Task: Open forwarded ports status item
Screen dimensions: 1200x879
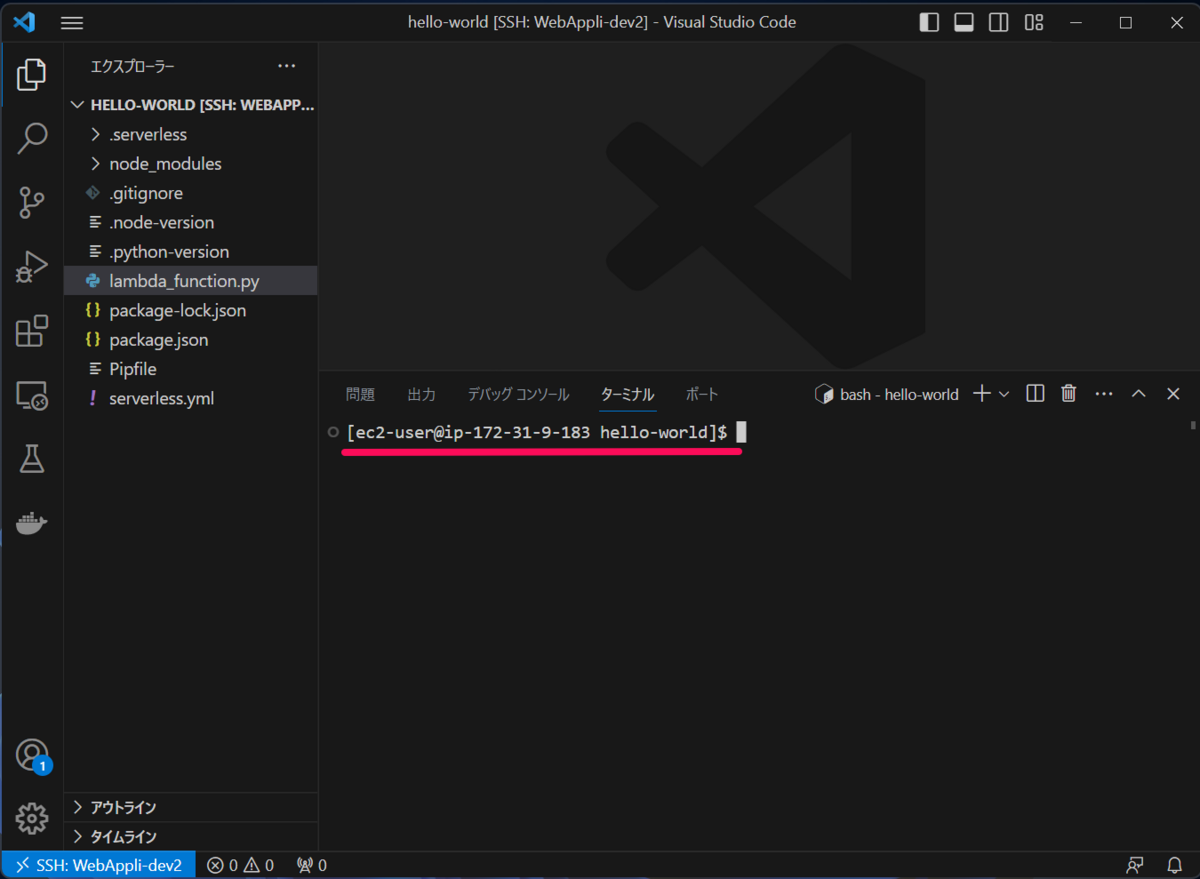Action: click(312, 865)
